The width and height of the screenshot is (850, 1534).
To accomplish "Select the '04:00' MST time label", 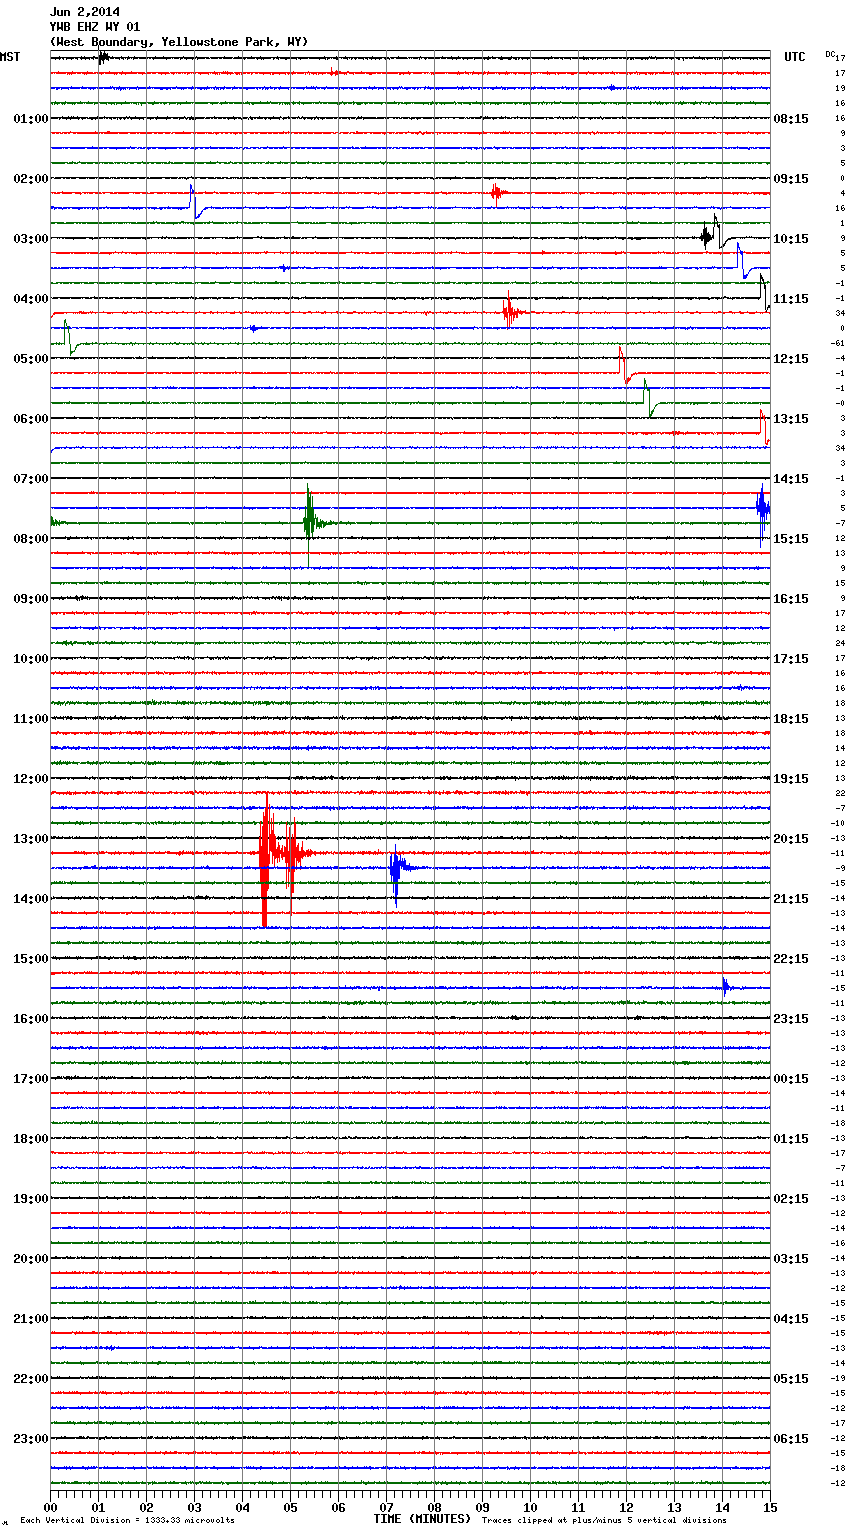I will pyautogui.click(x=30, y=299).
